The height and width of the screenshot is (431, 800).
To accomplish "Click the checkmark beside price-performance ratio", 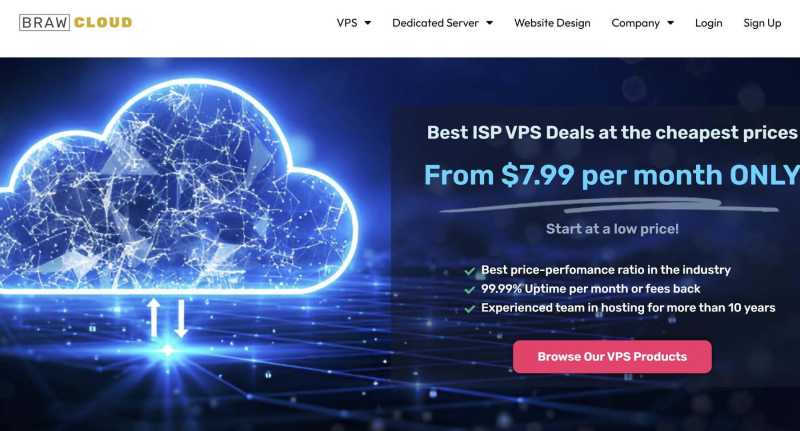I will [x=470, y=271].
